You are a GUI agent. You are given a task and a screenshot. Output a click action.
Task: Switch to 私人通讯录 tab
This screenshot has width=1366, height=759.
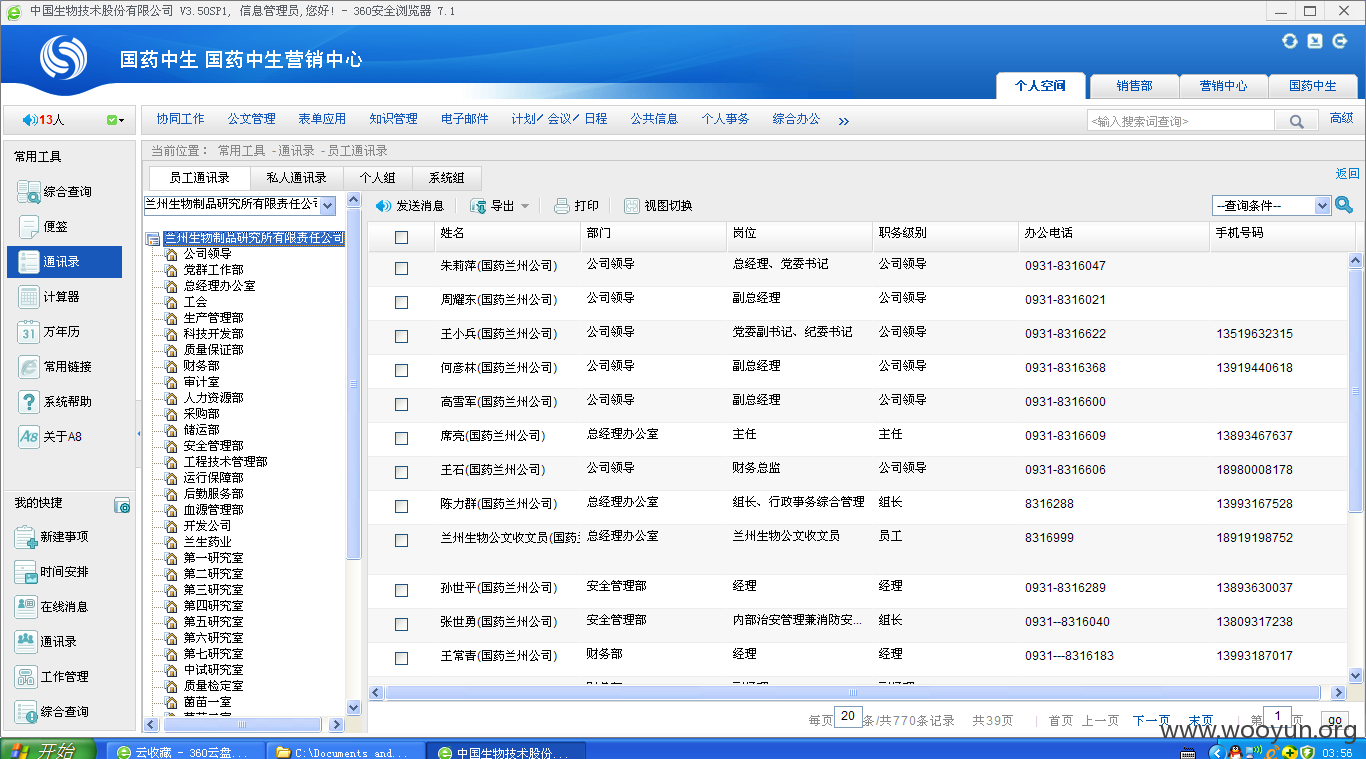[x=296, y=178]
